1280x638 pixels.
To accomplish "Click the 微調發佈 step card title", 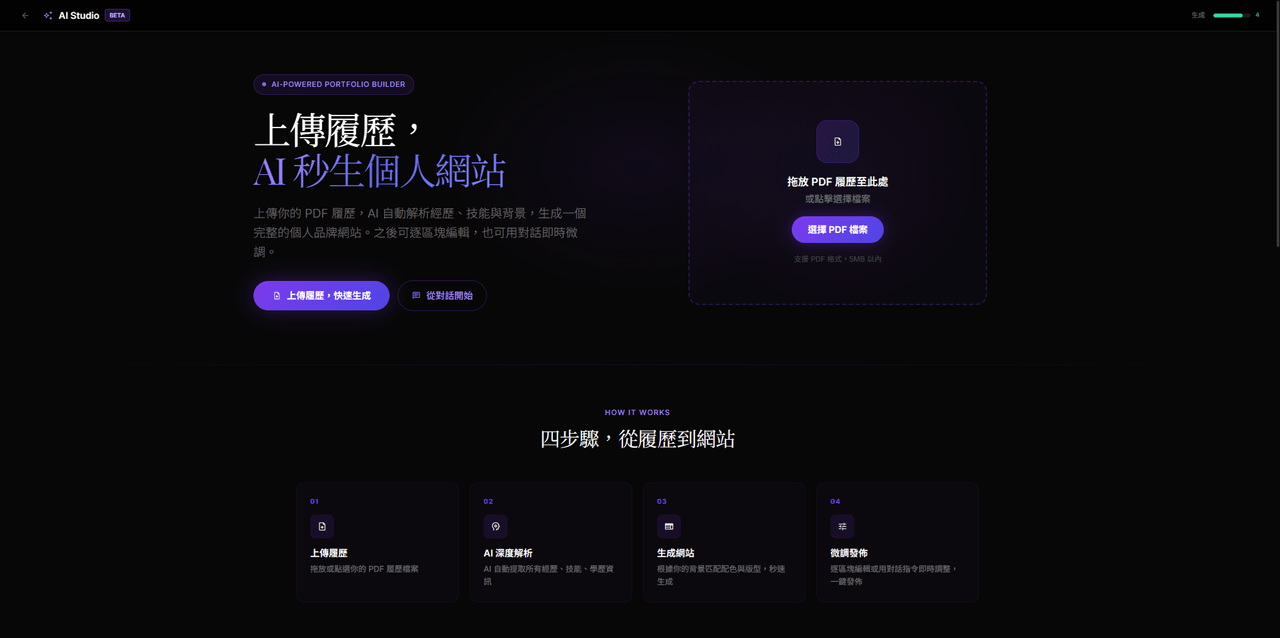I will [x=849, y=553].
